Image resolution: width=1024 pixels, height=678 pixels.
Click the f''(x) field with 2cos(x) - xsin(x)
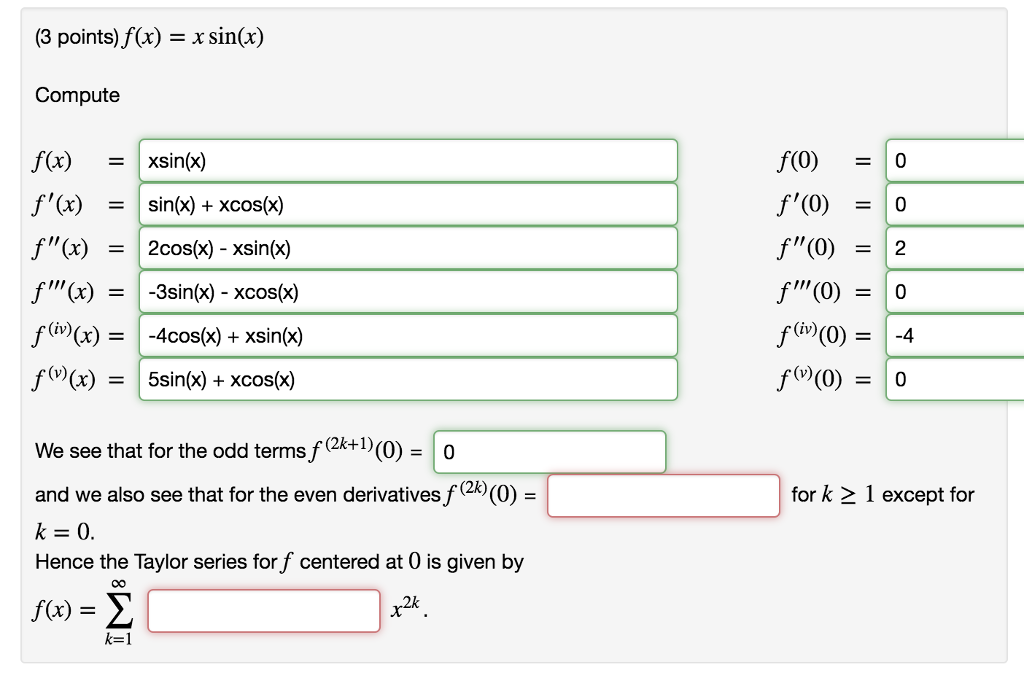(408, 248)
